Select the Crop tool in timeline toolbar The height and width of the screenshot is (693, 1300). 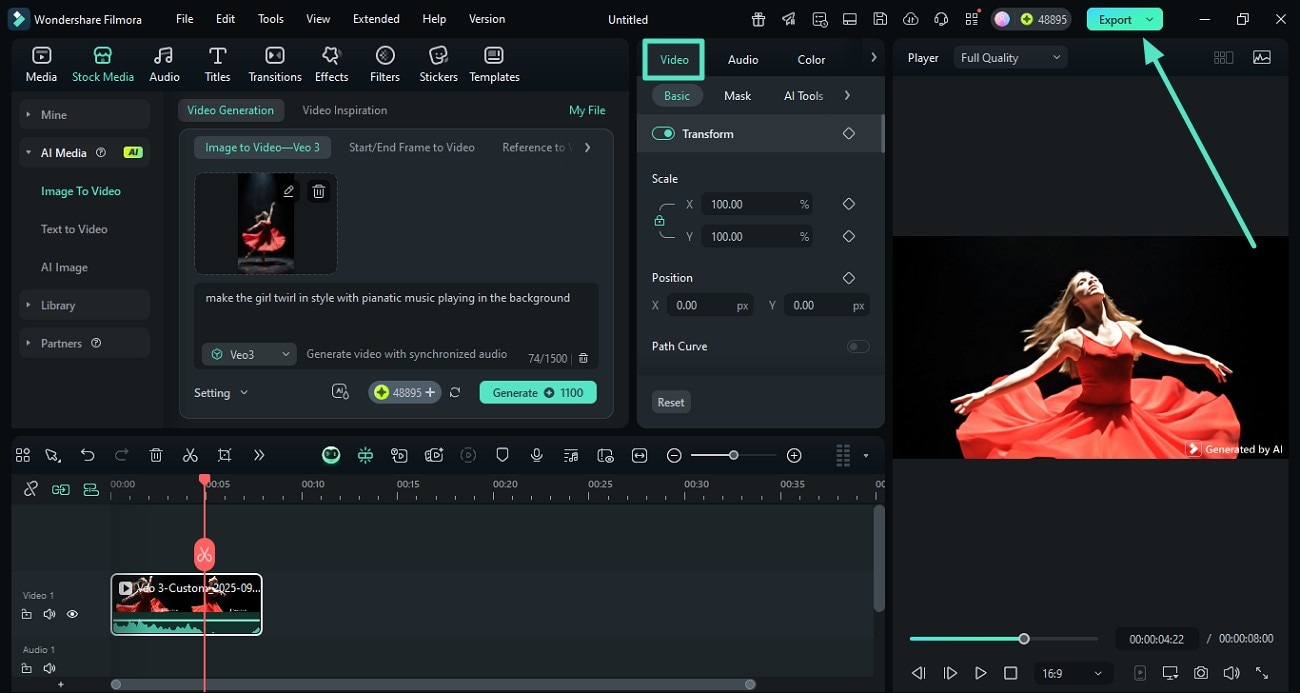pos(224,455)
